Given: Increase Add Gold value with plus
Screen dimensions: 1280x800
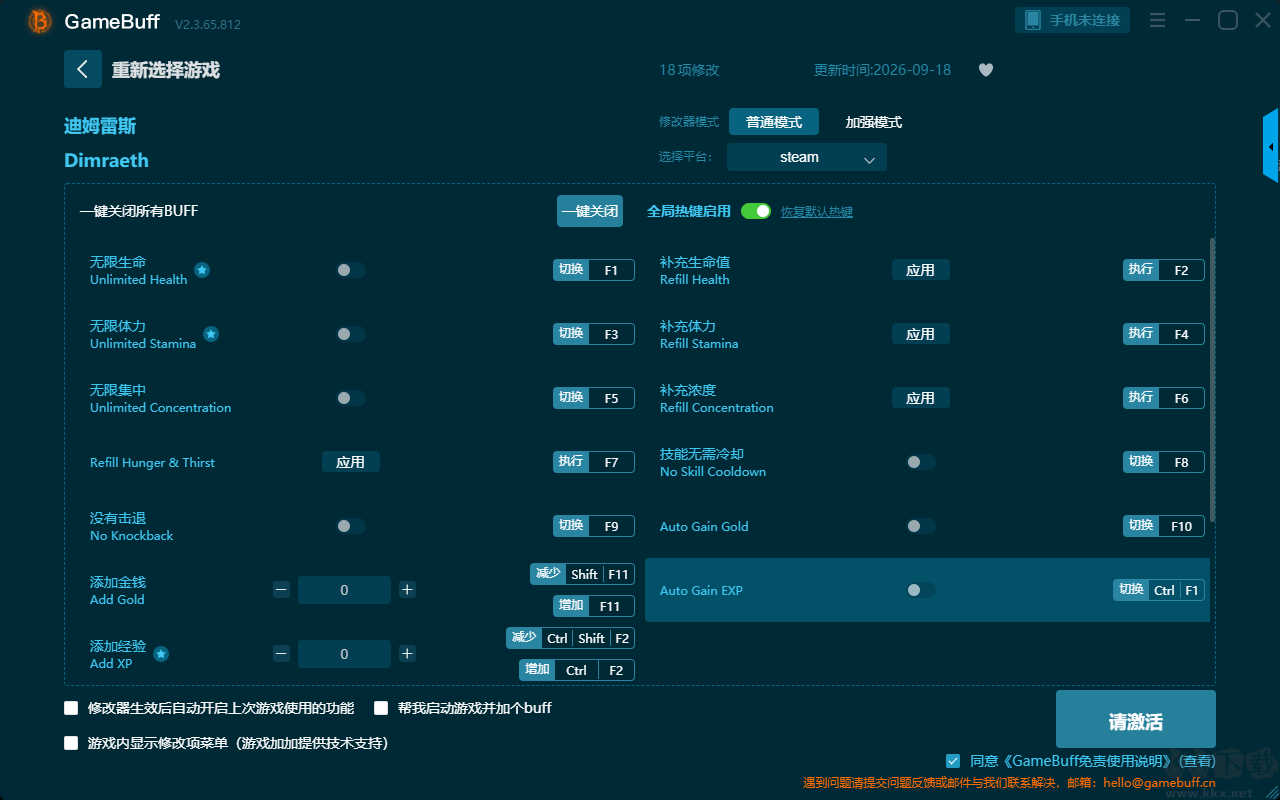Looking at the screenshot, I should 407,590.
